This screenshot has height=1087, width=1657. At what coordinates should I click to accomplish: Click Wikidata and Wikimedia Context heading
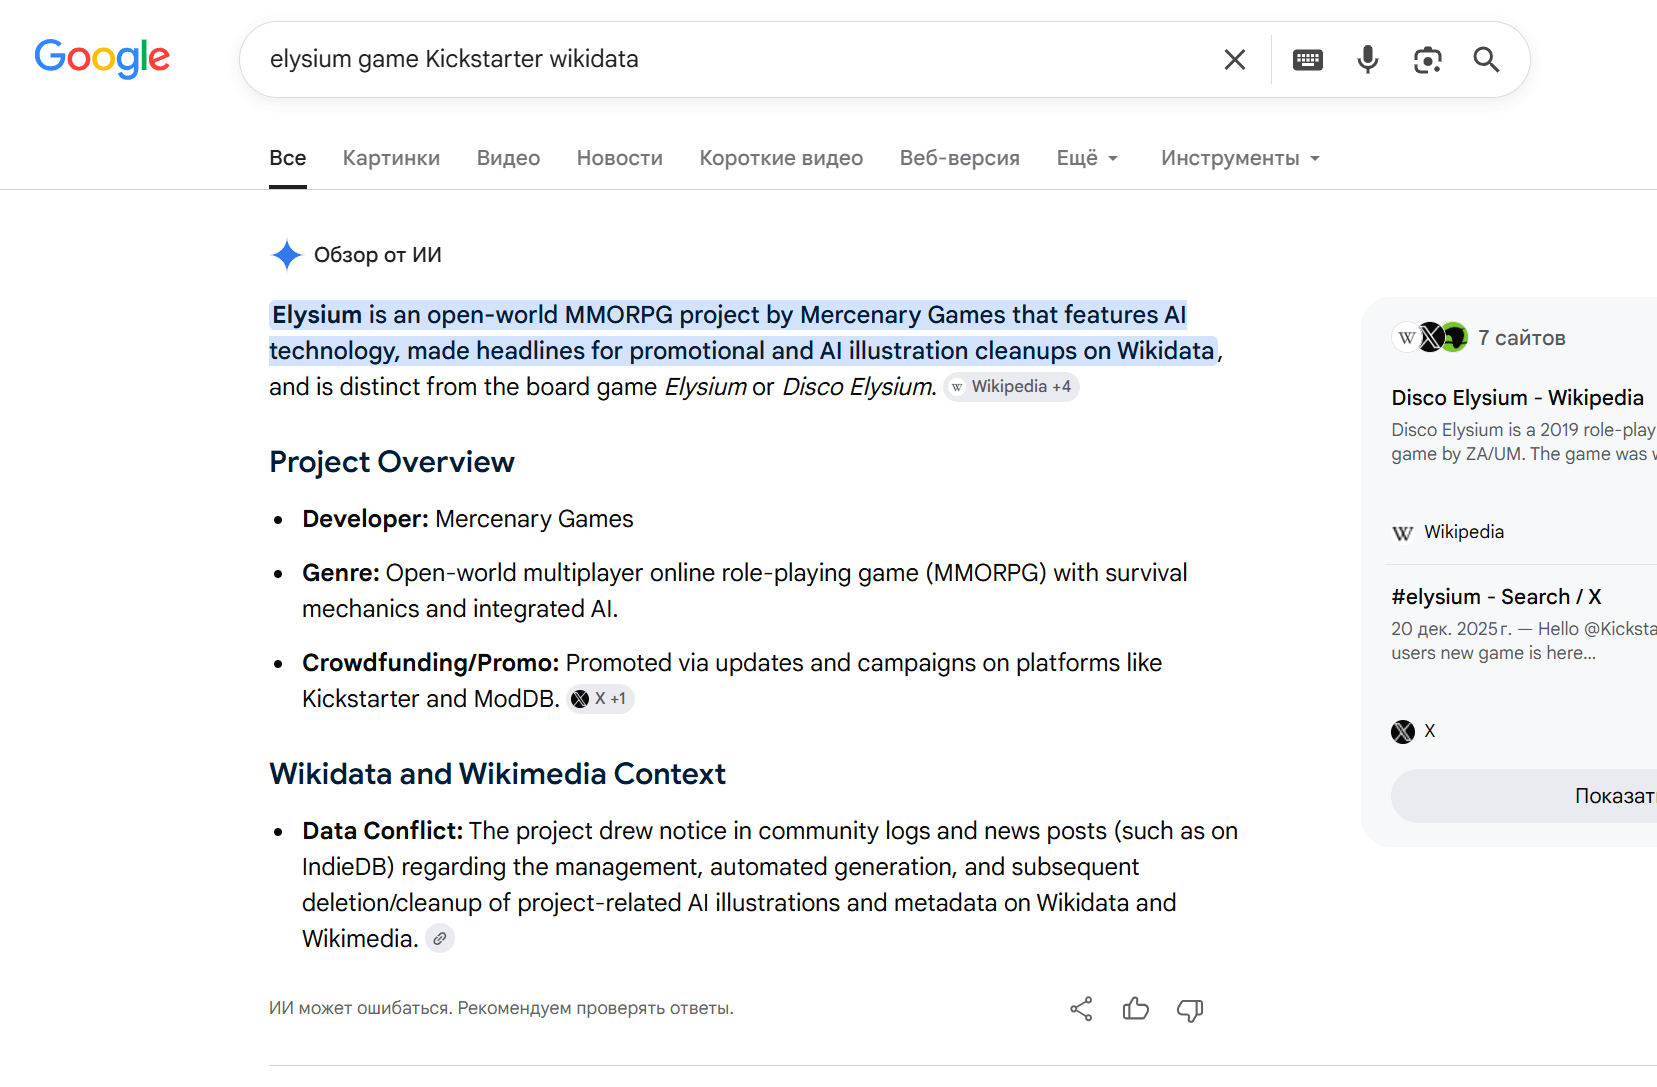click(x=497, y=774)
